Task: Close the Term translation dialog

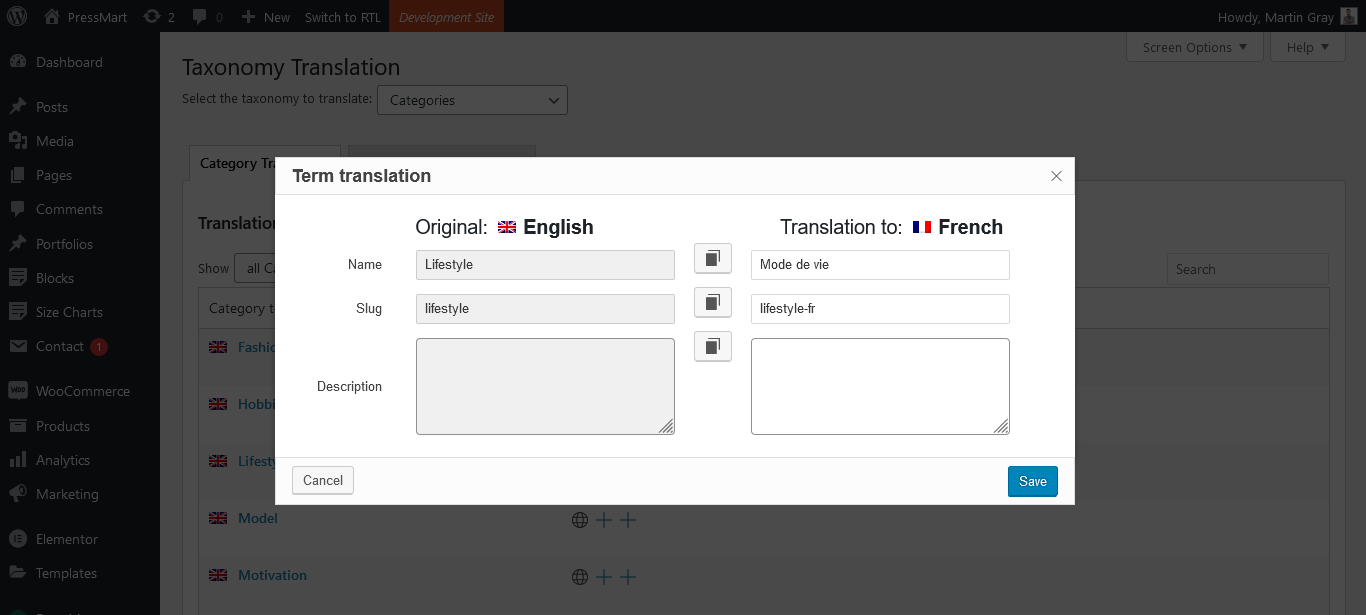Action: tap(1056, 176)
